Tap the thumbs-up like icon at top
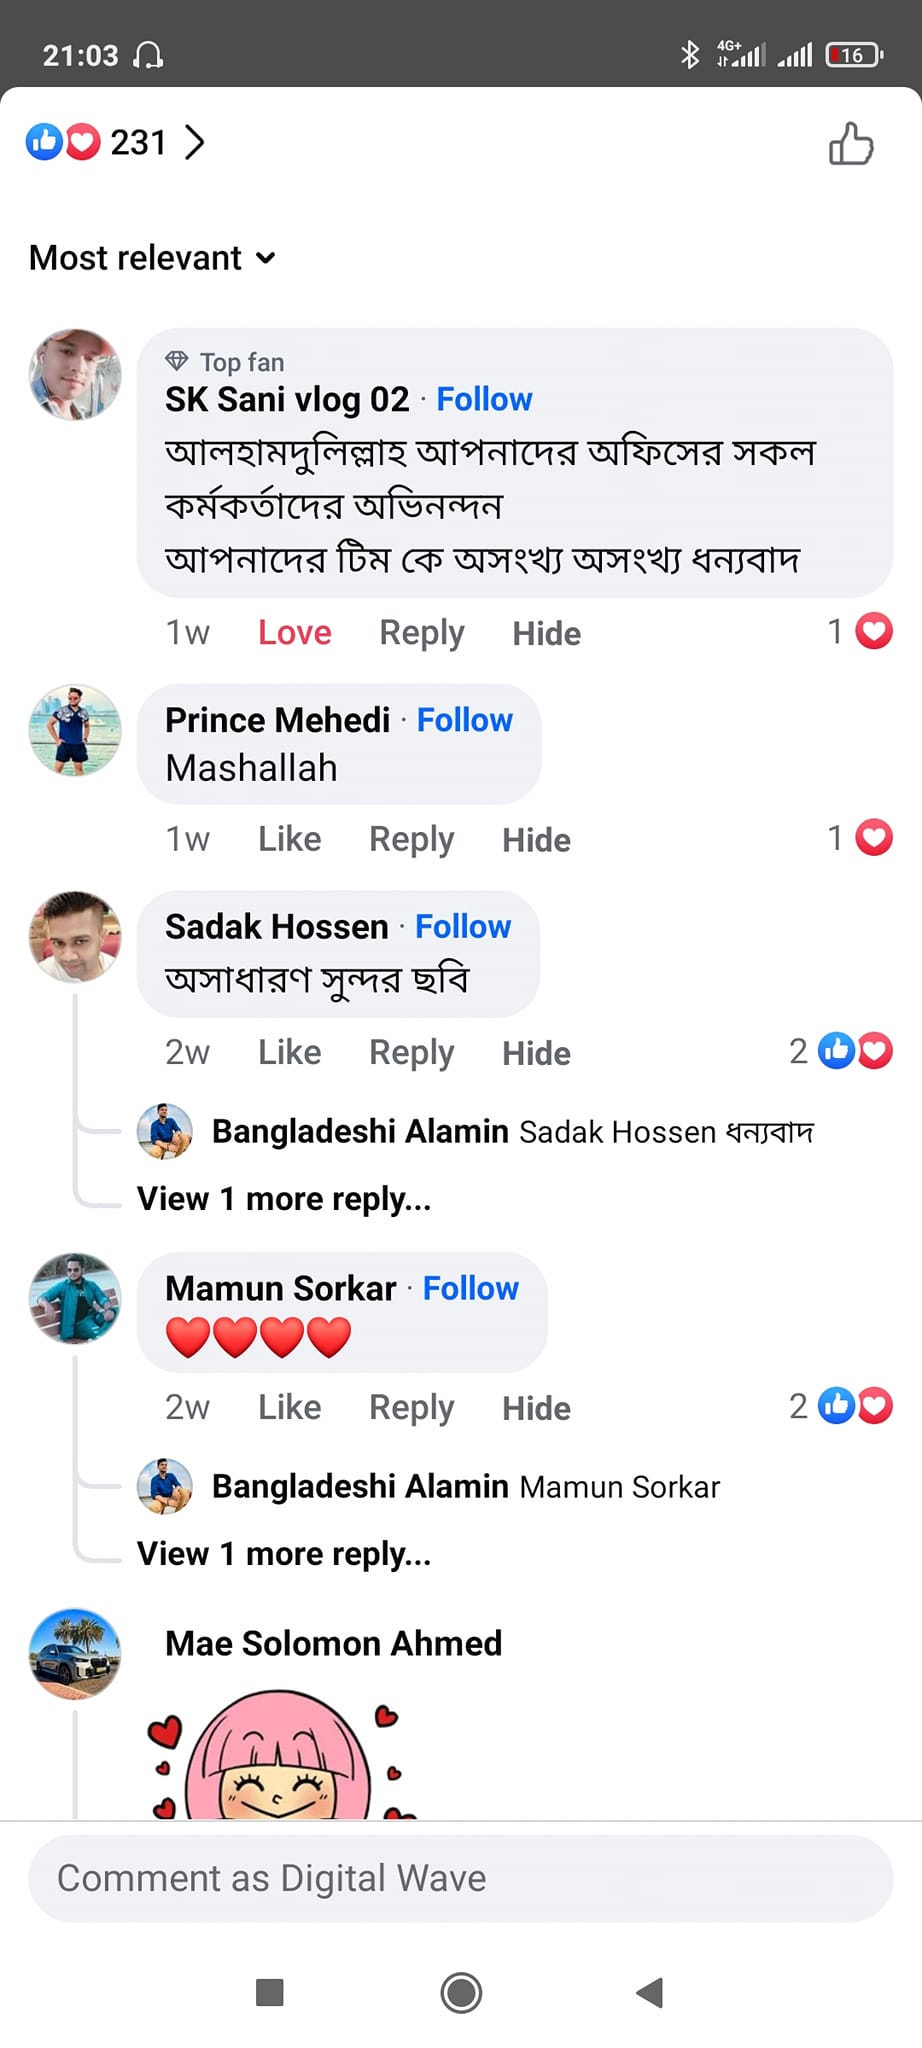This screenshot has height=2048, width=922. click(851, 143)
